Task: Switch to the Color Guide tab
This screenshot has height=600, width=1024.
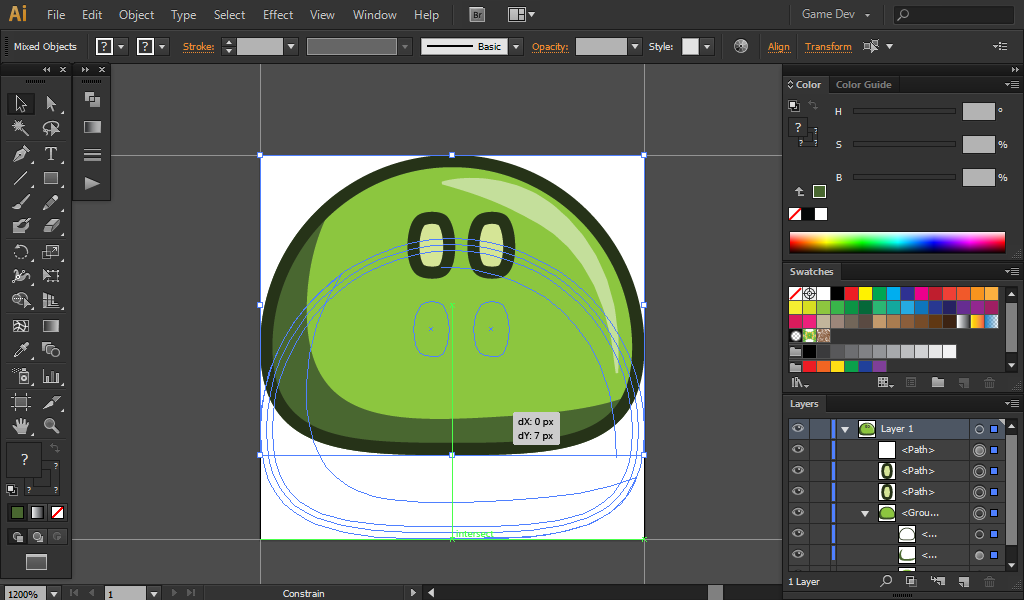Action: 863,85
